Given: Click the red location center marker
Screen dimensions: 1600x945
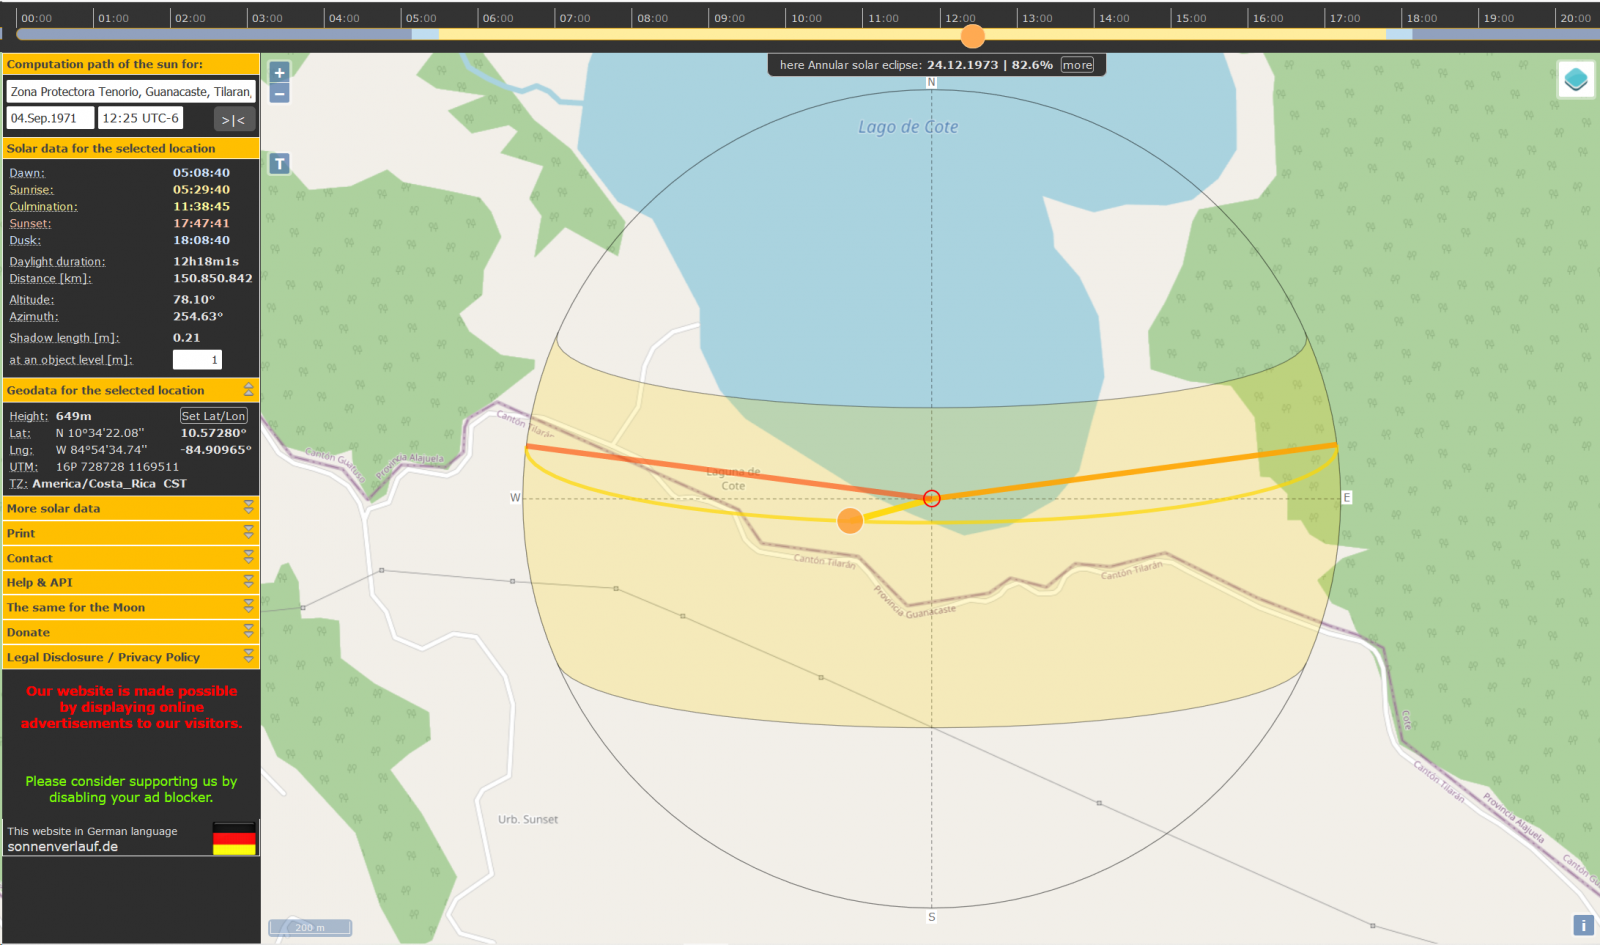Looking at the screenshot, I should point(931,498).
